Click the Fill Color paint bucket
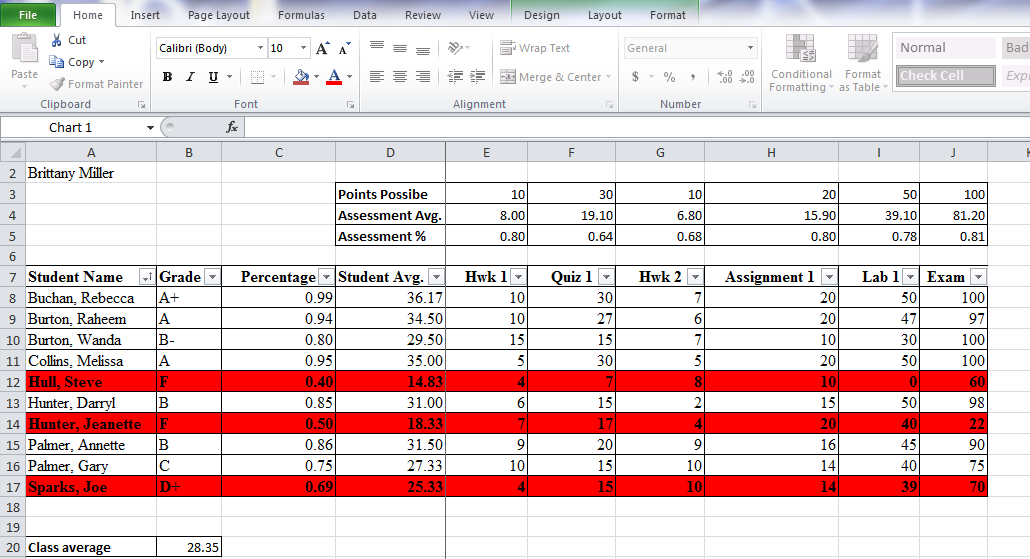Screen dimensions: 1030x559 tap(302, 77)
